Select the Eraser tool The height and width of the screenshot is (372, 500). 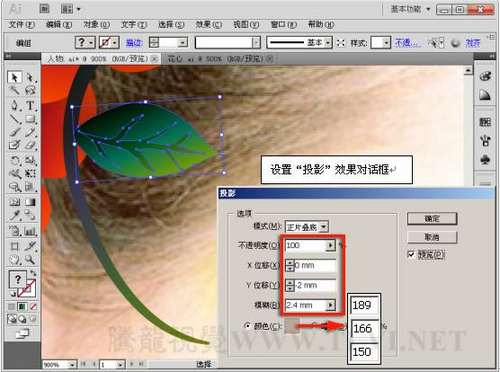(x=30, y=145)
